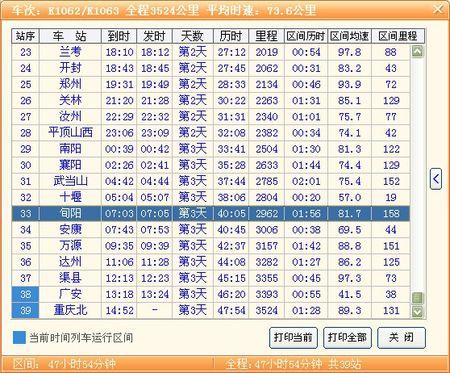450x373 pixels.
Task: Click day value 第3天 in 南阳 row
Action: (x=193, y=149)
